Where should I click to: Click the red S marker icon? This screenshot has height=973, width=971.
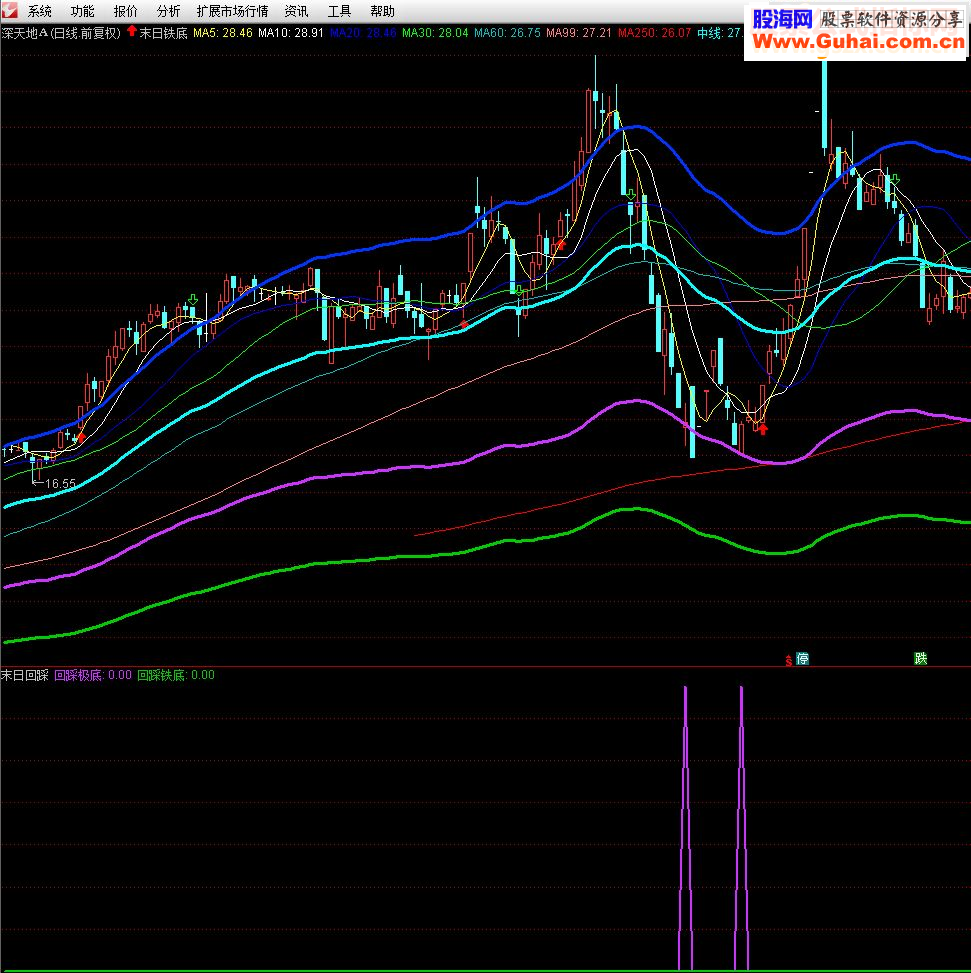click(789, 661)
